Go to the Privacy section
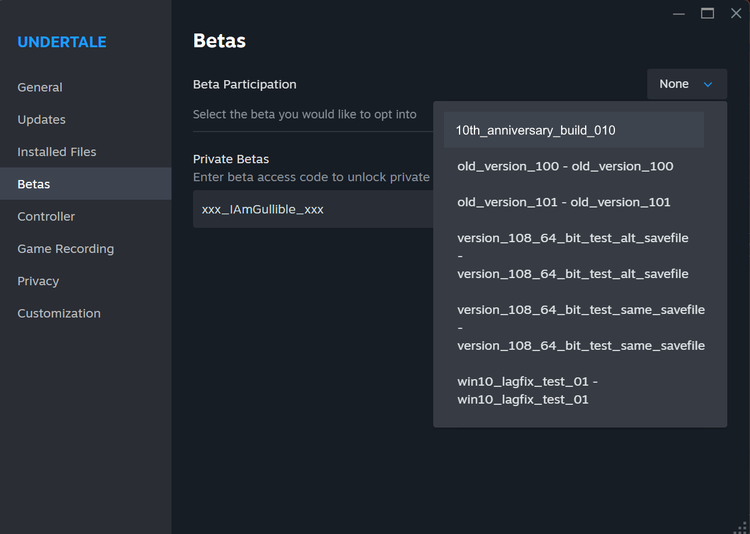The height and width of the screenshot is (534, 750). click(x=86, y=281)
